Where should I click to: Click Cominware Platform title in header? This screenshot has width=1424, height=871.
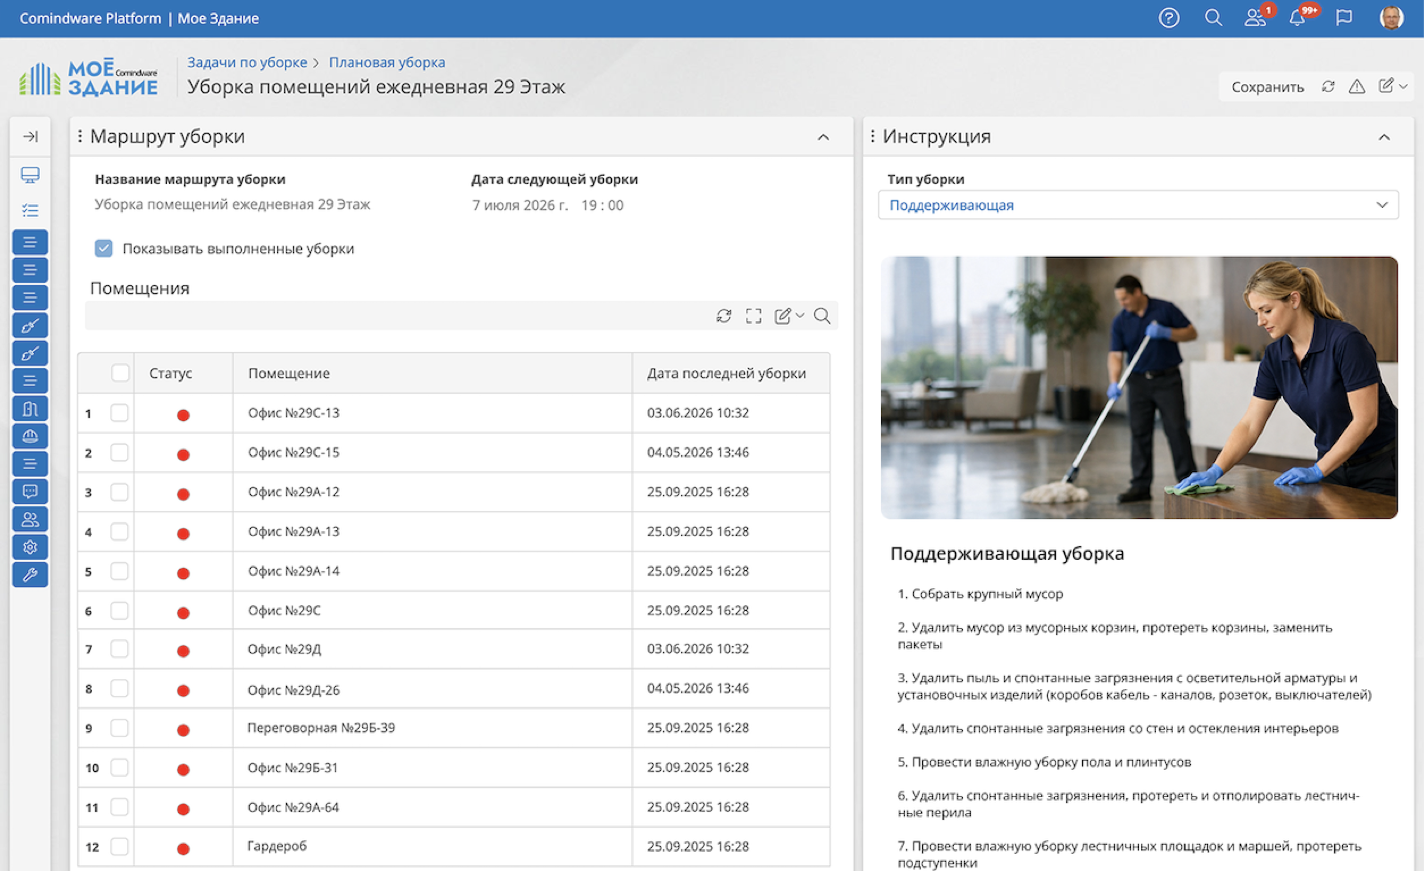(x=90, y=18)
